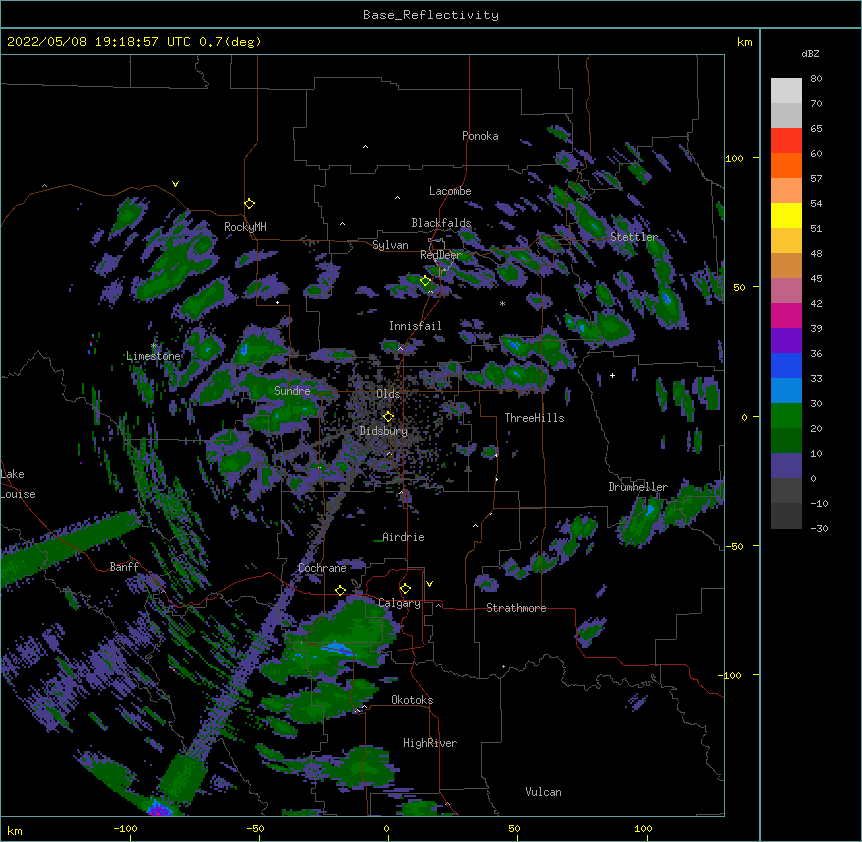This screenshot has height=842, width=862.
Task: Select the light blue swatch above legend 30
Action: [x=786, y=391]
